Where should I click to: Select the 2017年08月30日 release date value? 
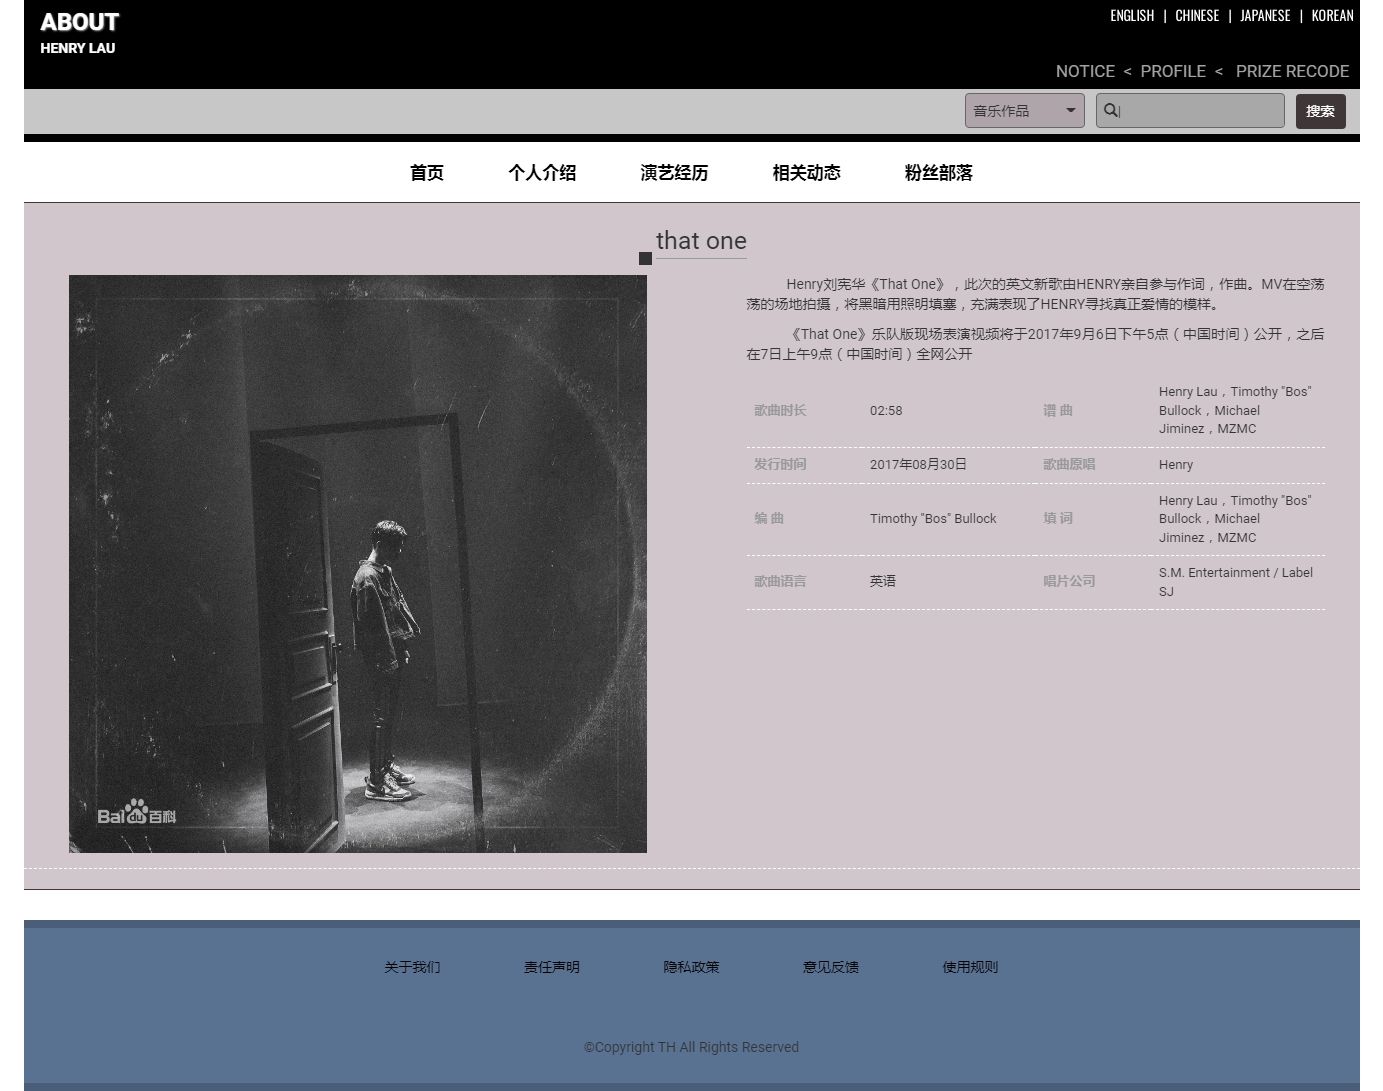(x=918, y=465)
